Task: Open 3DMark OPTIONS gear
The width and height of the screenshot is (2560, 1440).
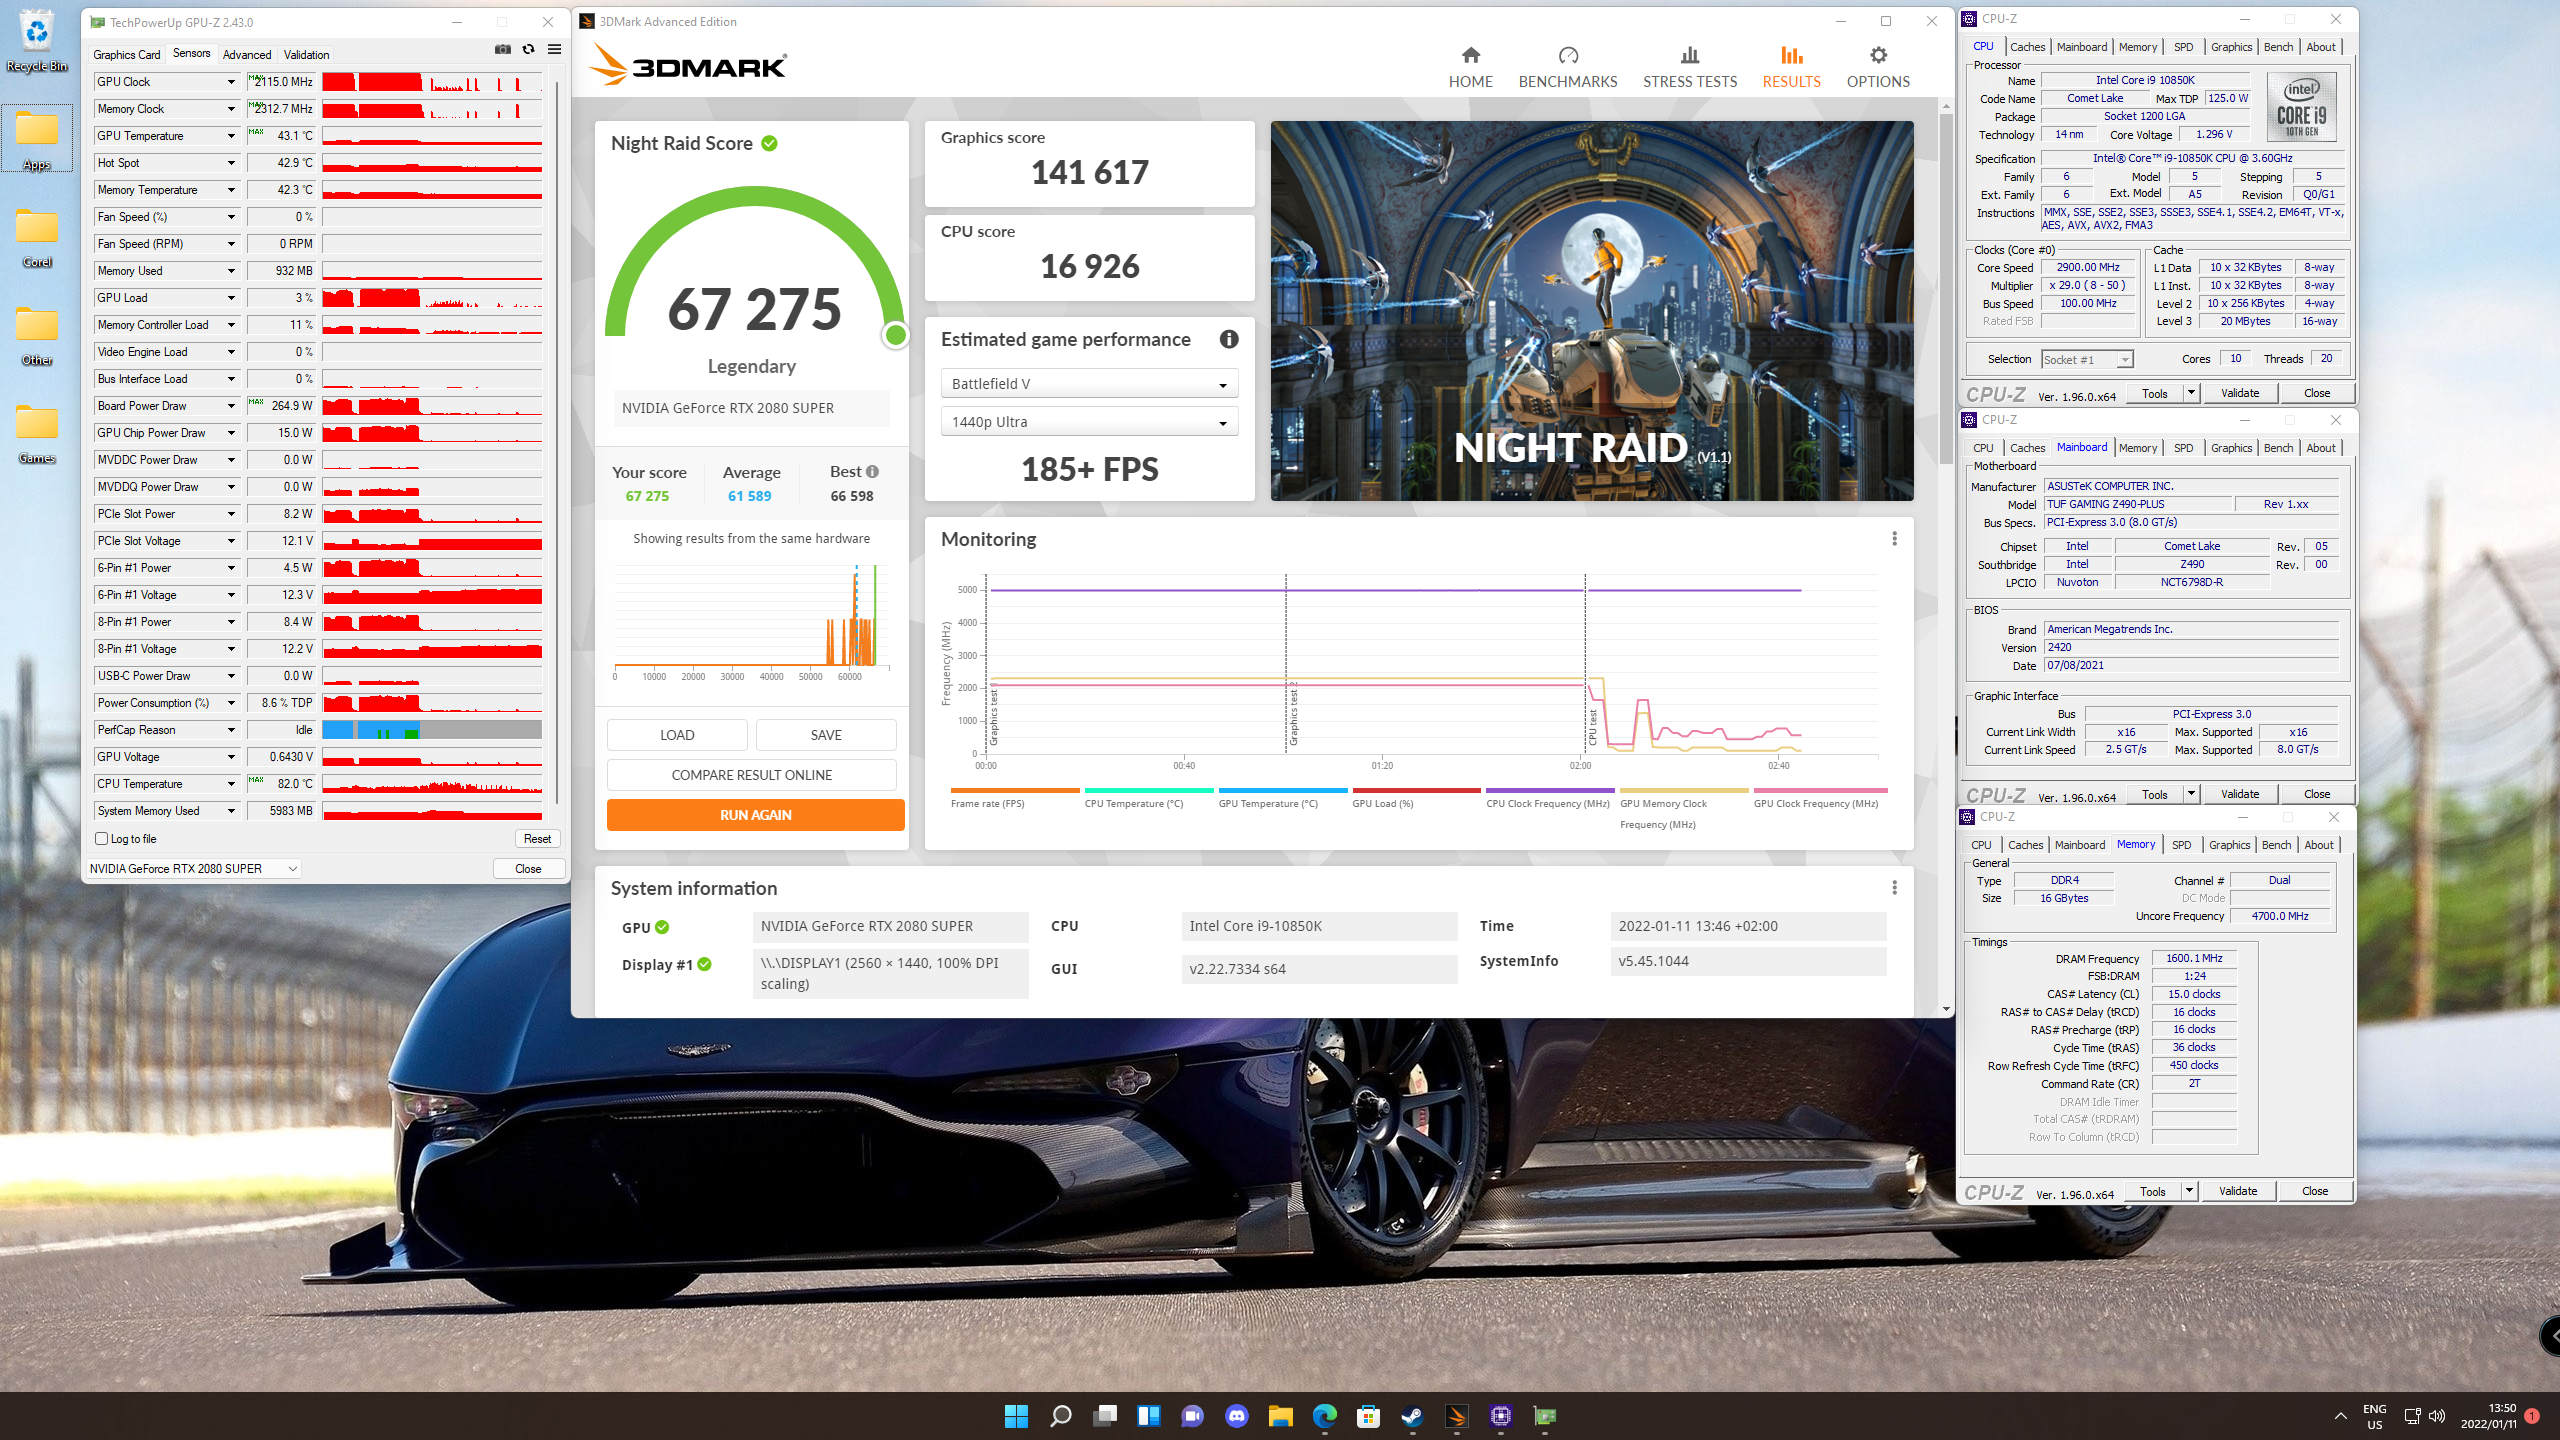Action: 1878,67
